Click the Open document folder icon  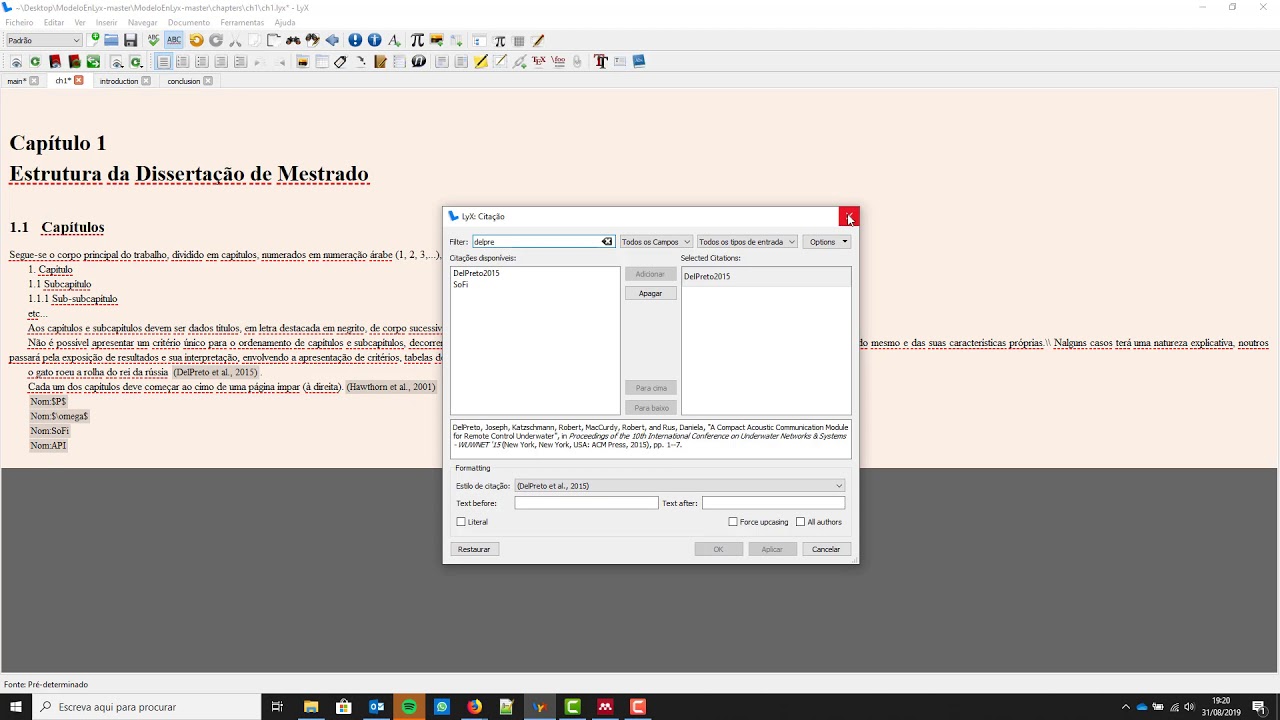pos(111,40)
